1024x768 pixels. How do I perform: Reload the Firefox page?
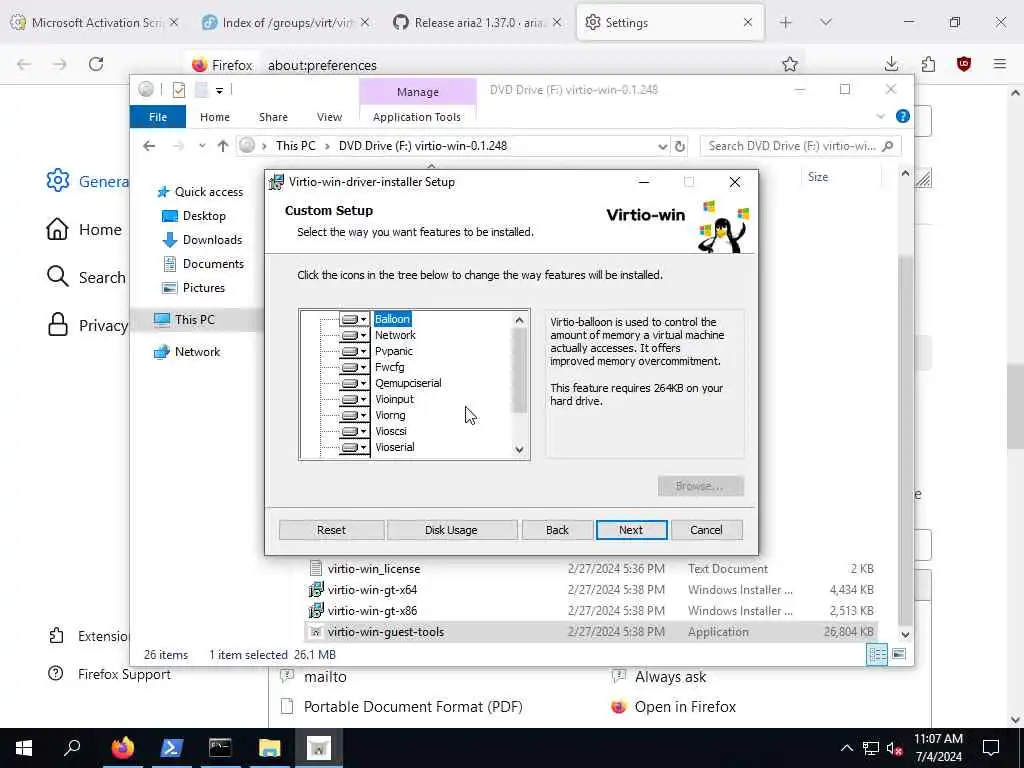(x=96, y=64)
